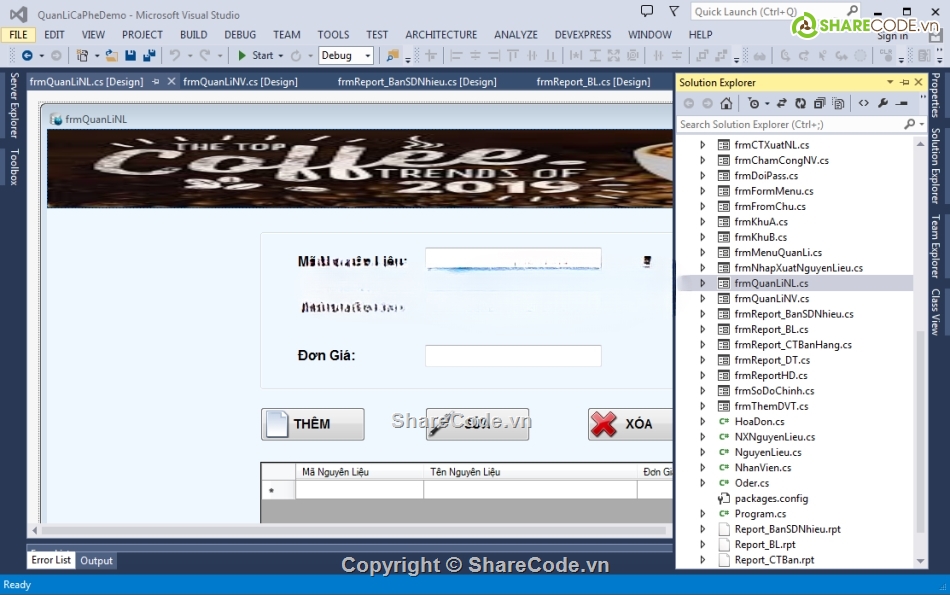The image size is (950, 595).
Task: Click the Collapse All icon in Solution Explorer
Action: [x=819, y=104]
